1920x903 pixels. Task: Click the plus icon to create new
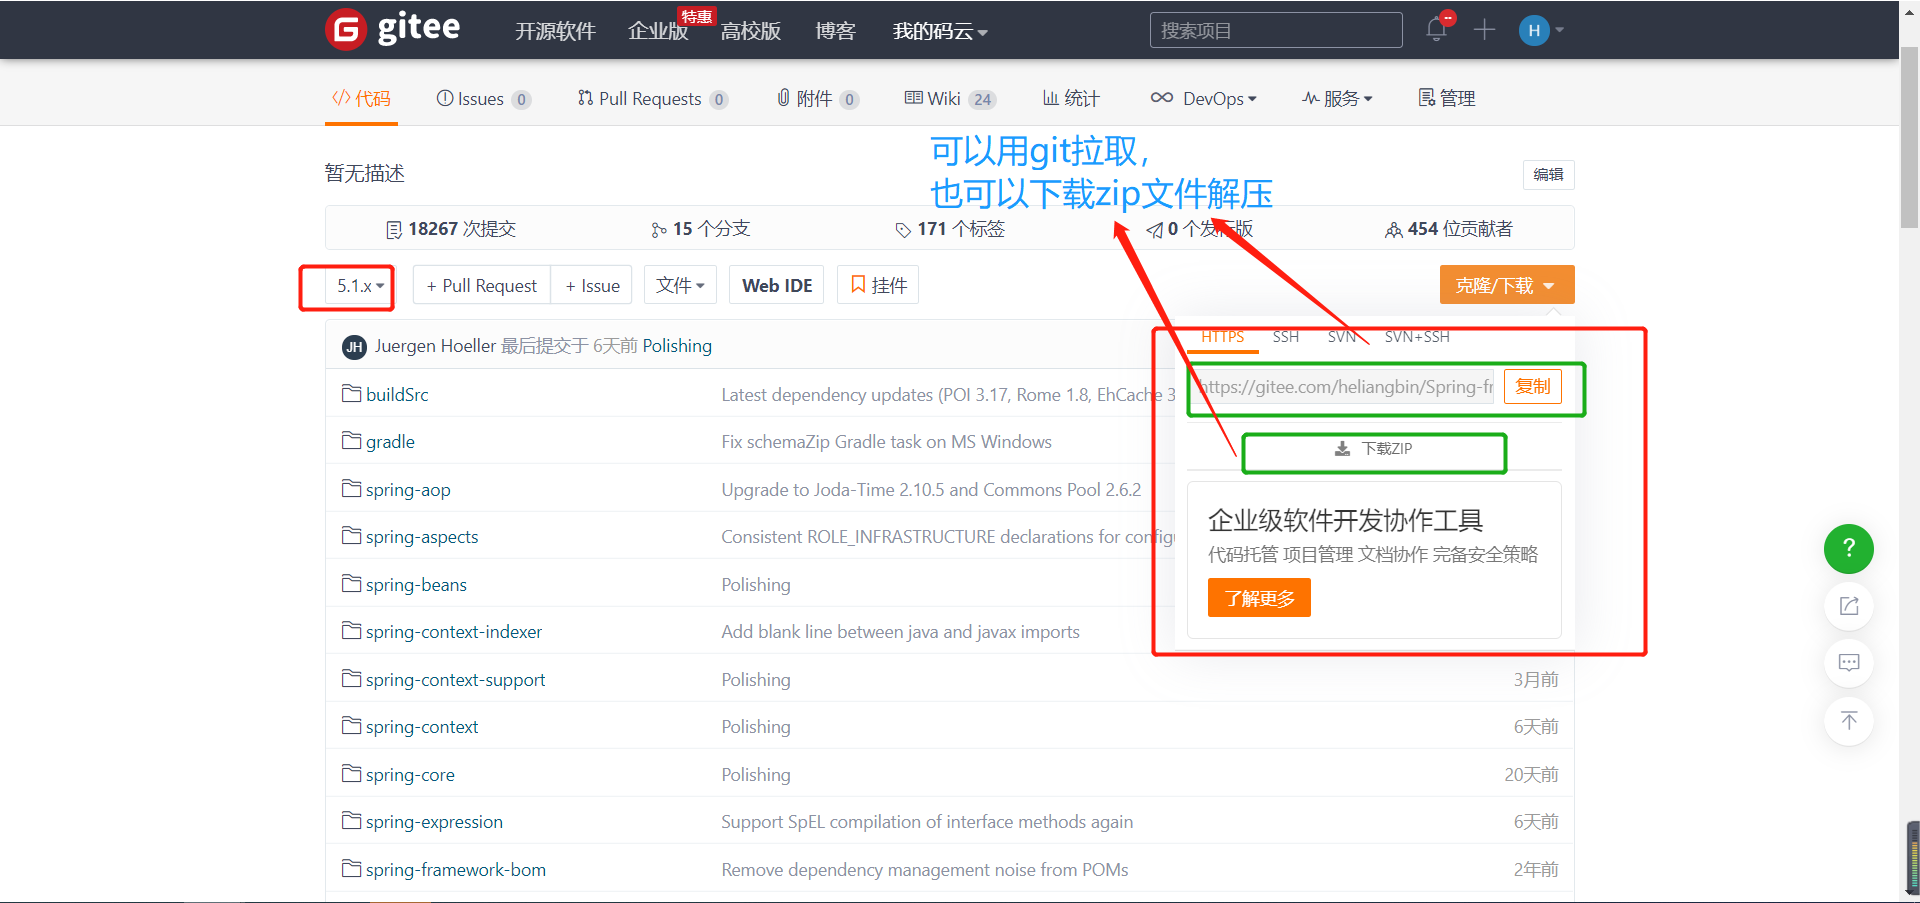(1484, 30)
